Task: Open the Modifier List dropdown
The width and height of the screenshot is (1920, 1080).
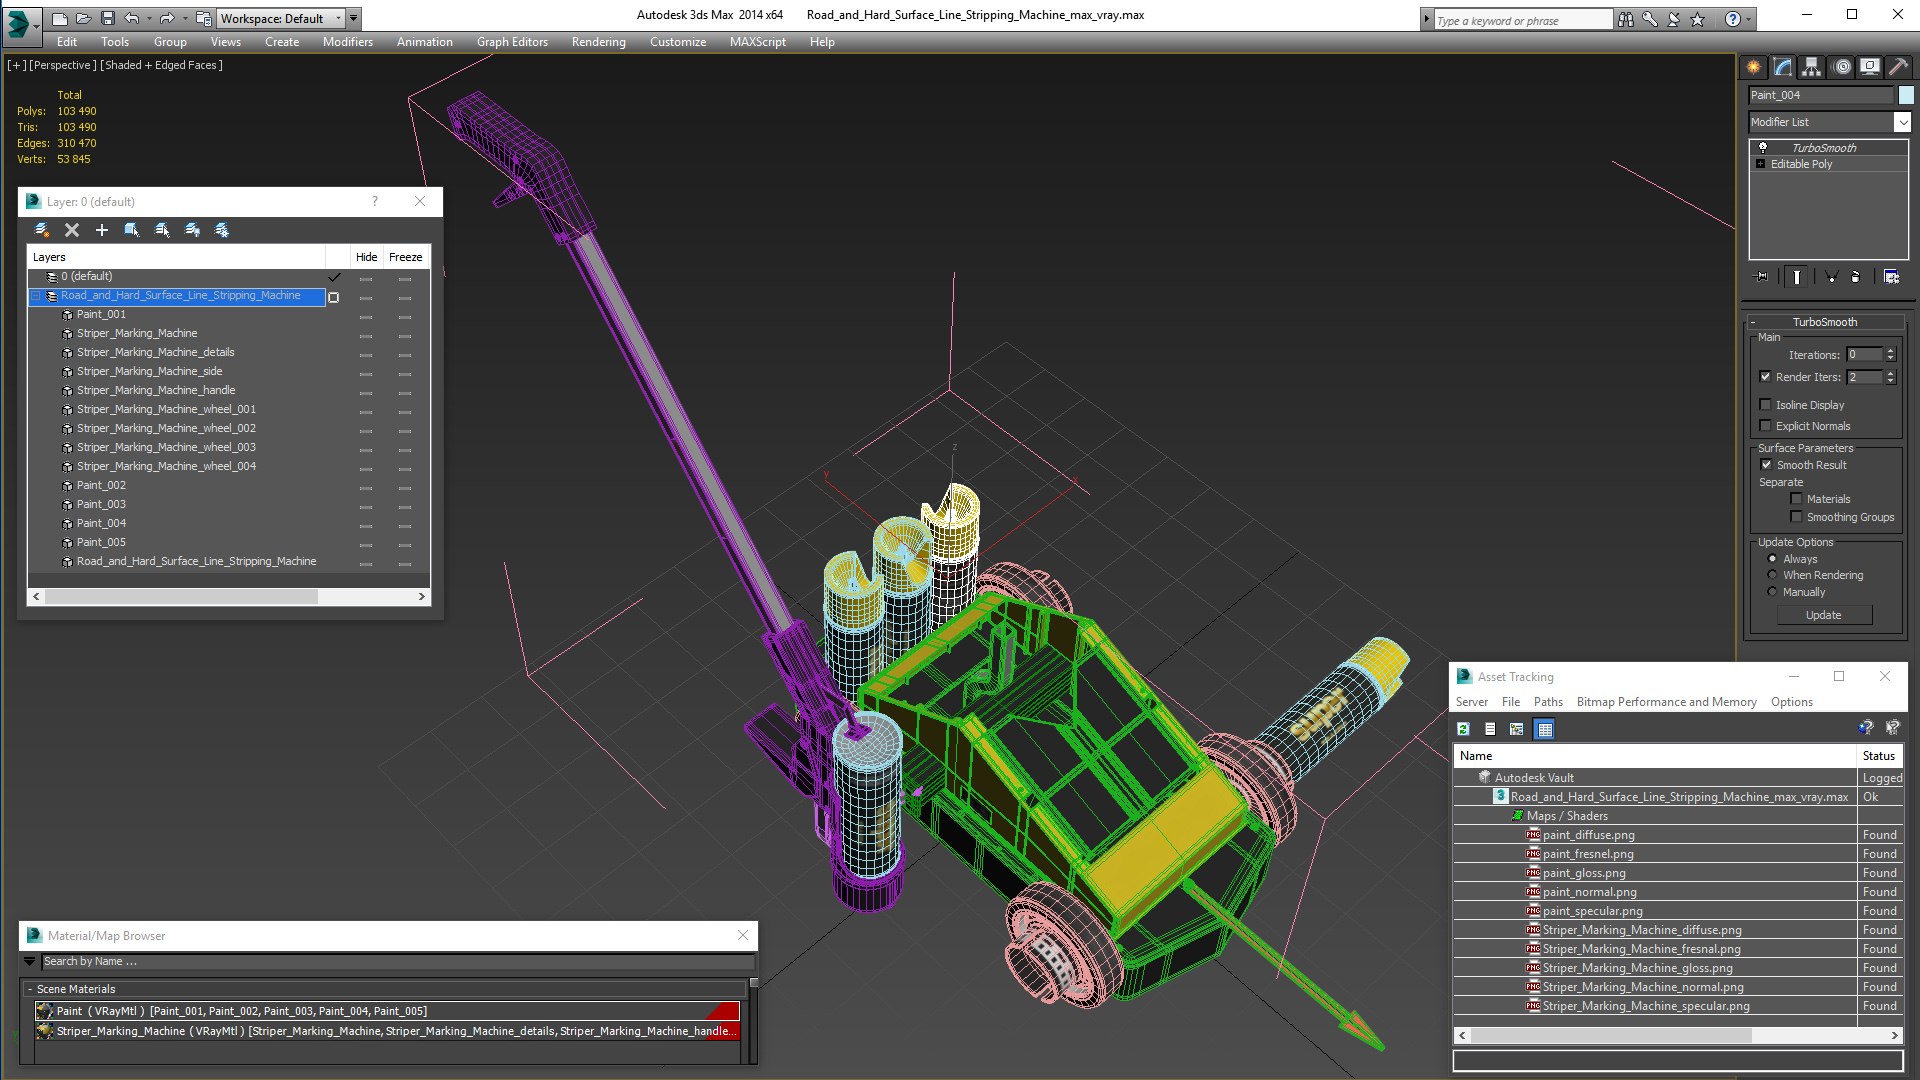Action: [x=1902, y=122]
